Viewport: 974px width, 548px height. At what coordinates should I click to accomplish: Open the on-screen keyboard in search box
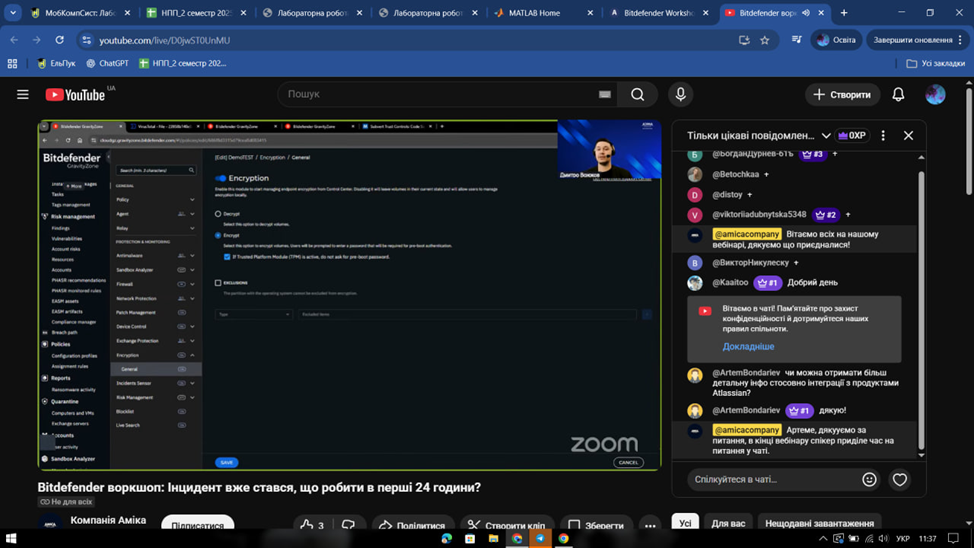pyautogui.click(x=604, y=94)
